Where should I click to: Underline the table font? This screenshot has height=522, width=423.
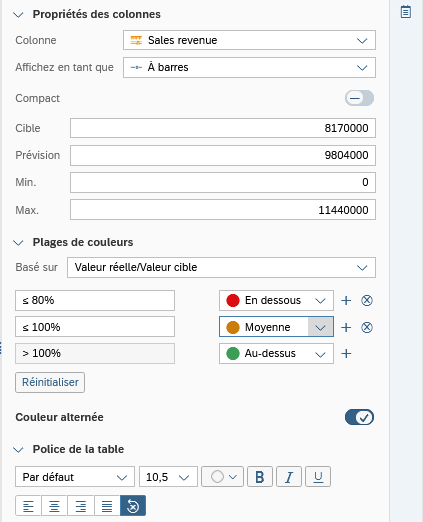click(318, 477)
